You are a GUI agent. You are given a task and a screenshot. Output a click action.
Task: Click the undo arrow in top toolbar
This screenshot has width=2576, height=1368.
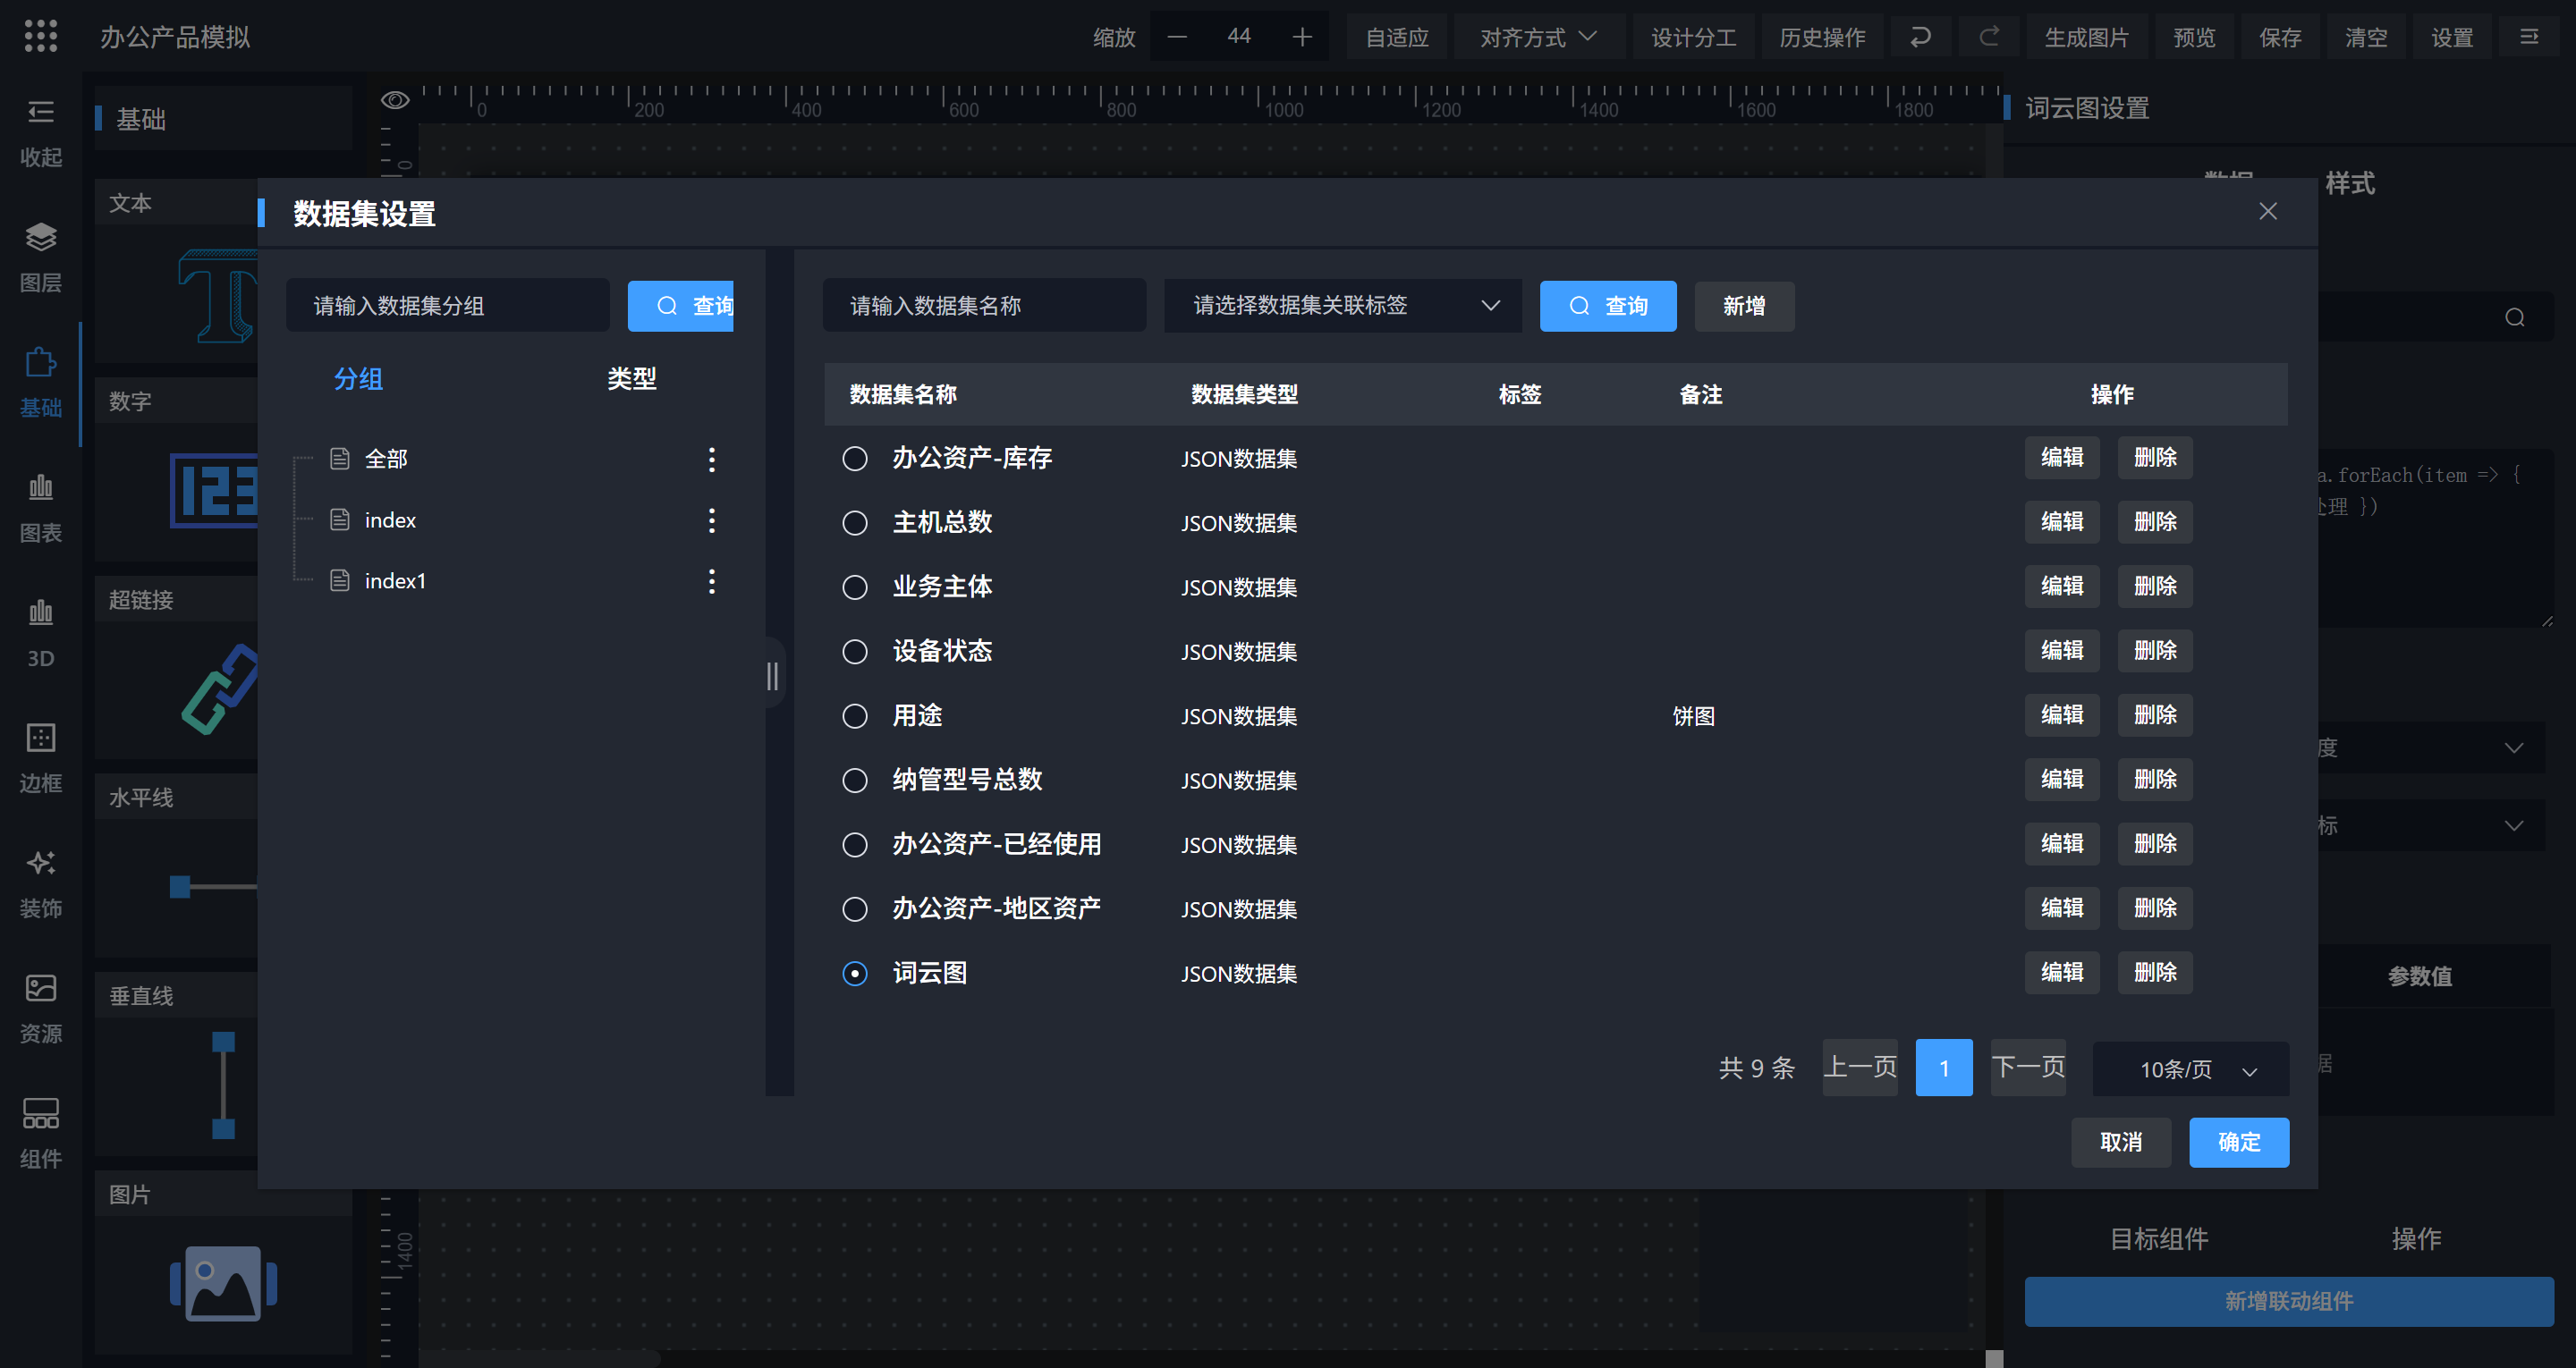(1920, 37)
